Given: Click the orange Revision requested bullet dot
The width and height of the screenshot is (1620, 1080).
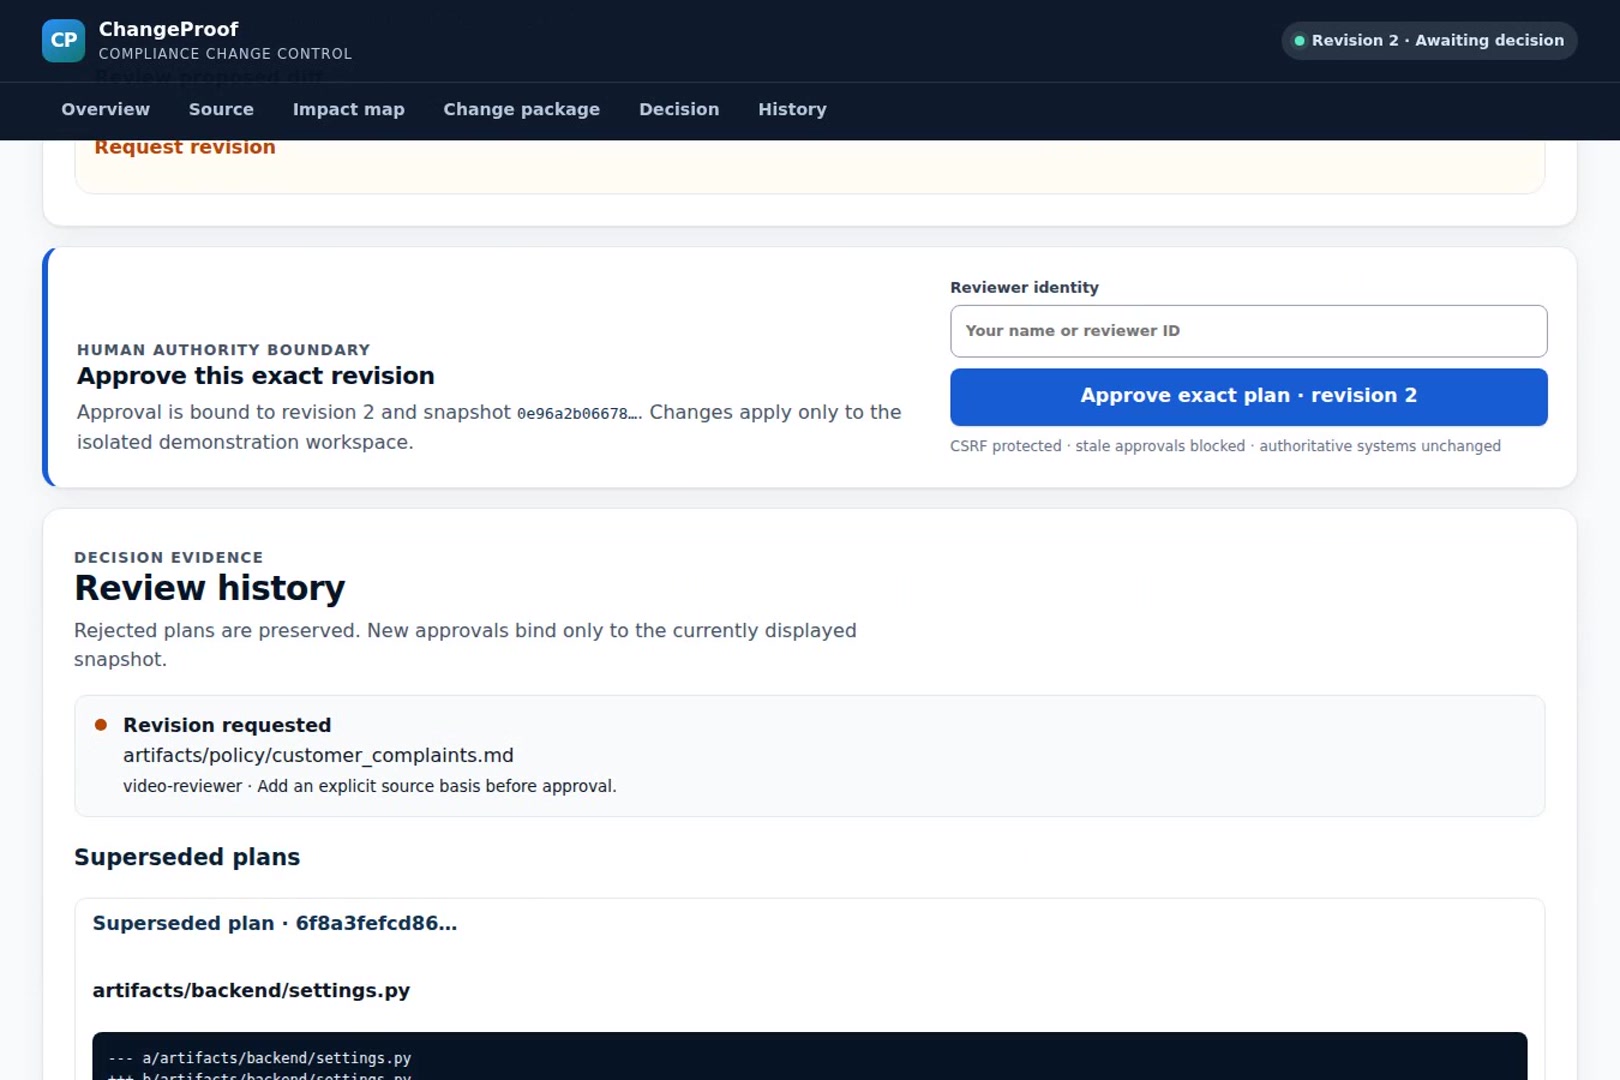Looking at the screenshot, I should tap(101, 725).
